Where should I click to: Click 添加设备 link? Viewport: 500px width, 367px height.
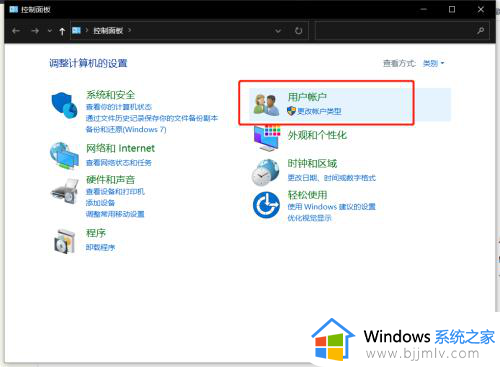(100, 203)
